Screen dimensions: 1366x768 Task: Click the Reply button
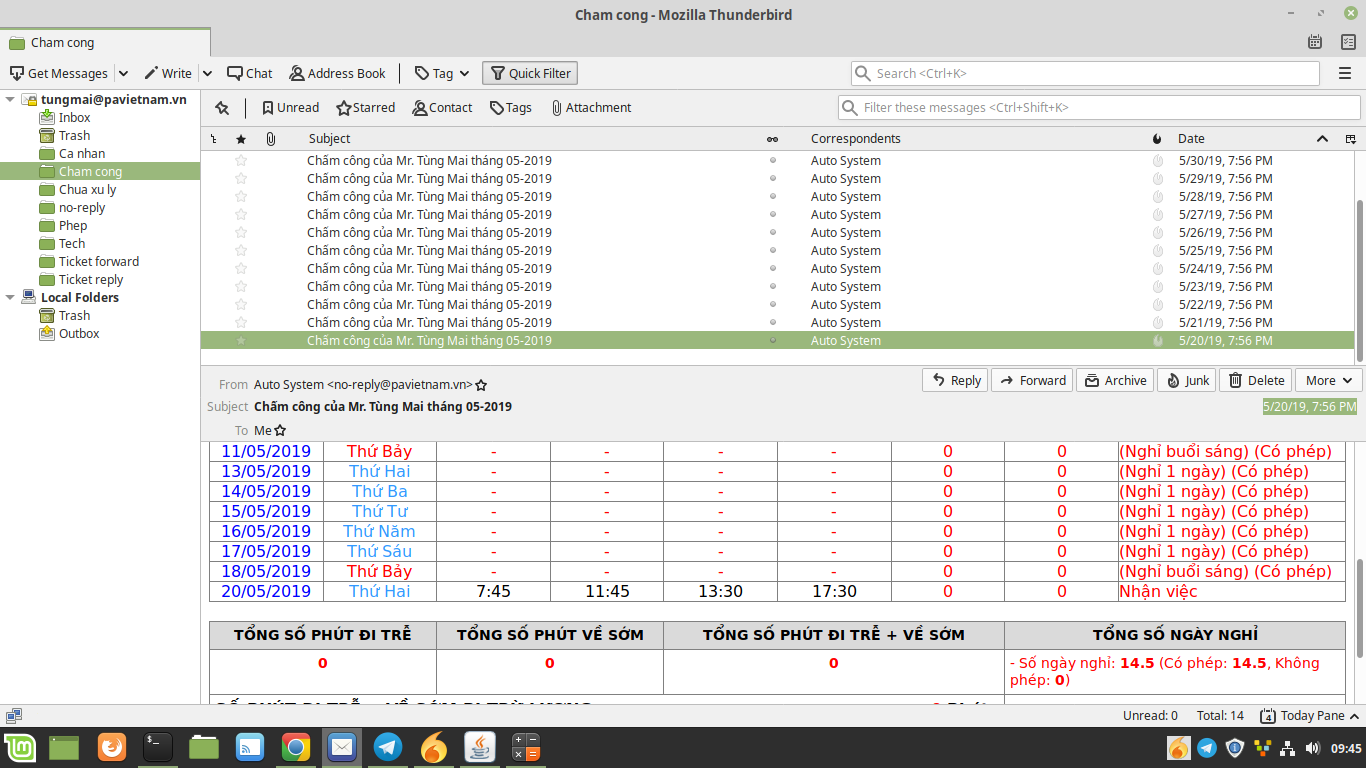click(955, 380)
